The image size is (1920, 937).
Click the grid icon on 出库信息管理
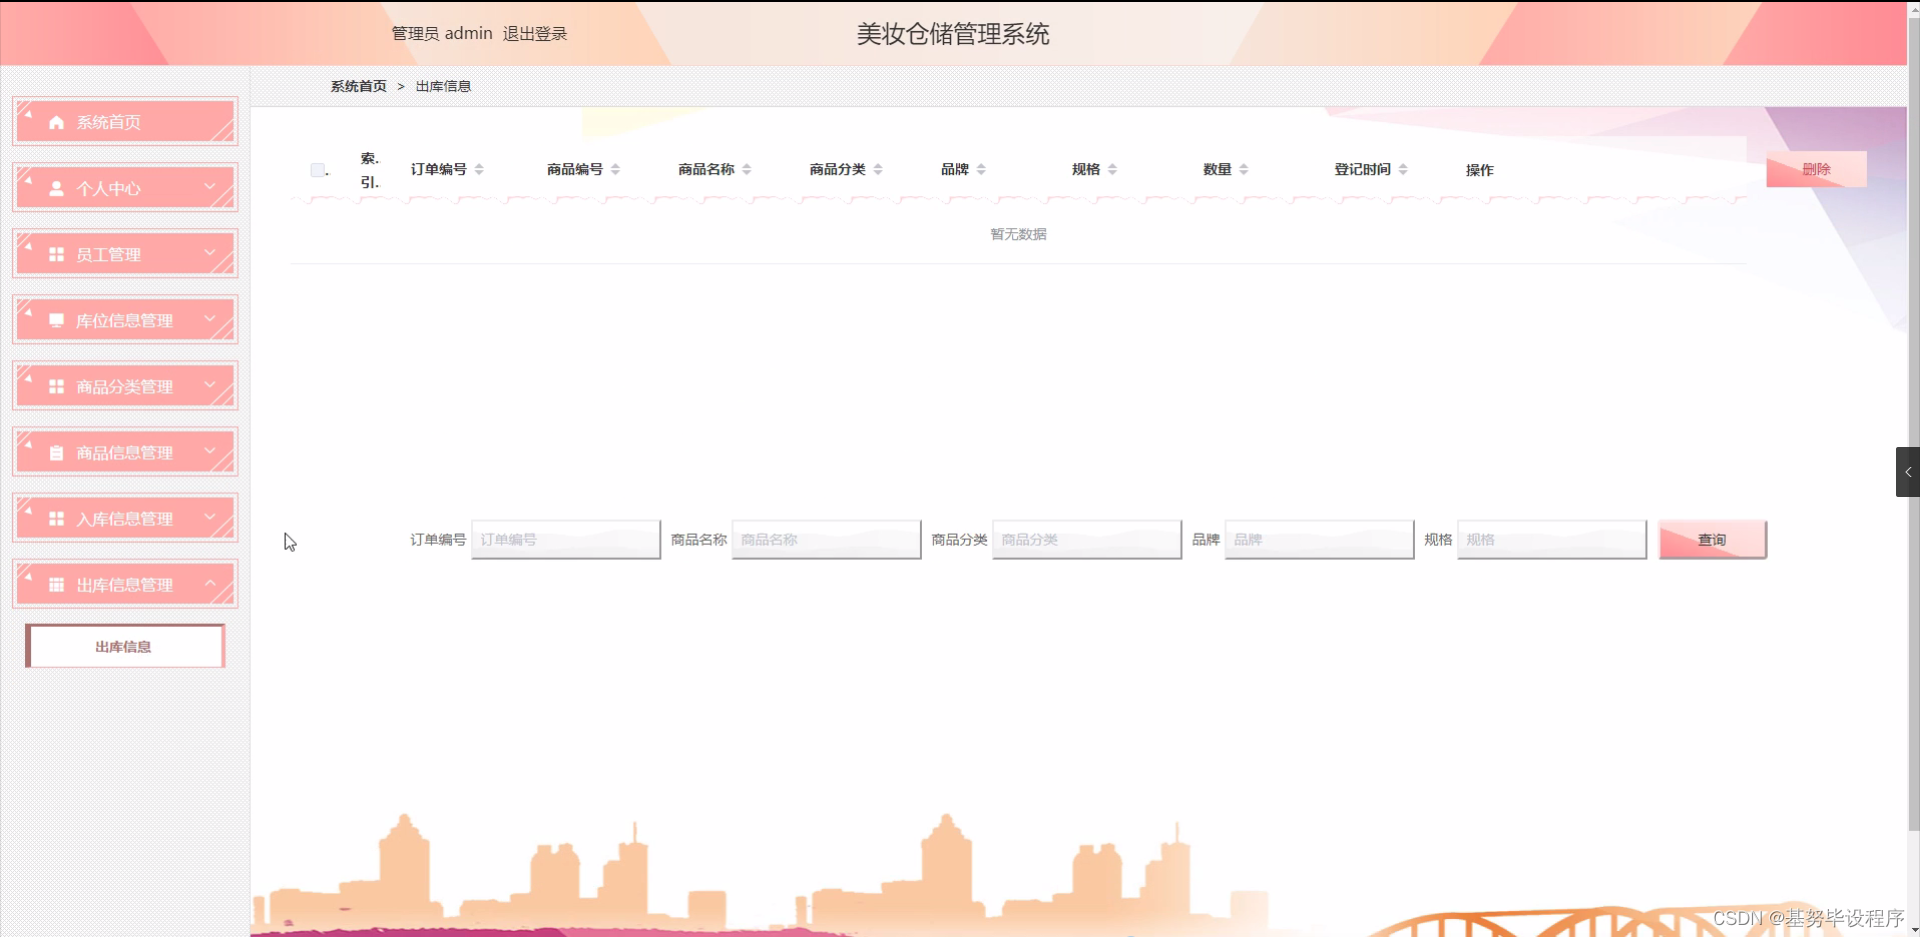55,583
